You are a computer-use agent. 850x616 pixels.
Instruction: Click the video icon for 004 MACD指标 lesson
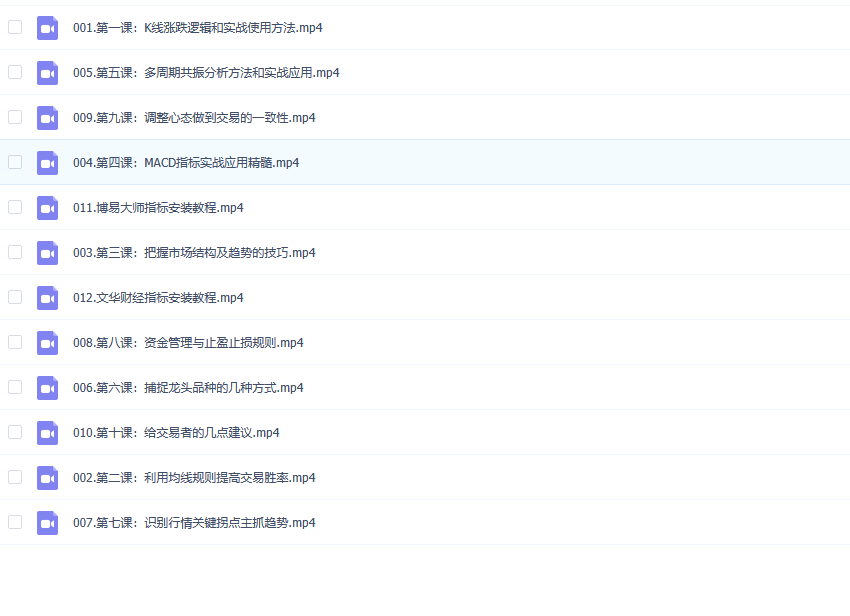point(47,162)
